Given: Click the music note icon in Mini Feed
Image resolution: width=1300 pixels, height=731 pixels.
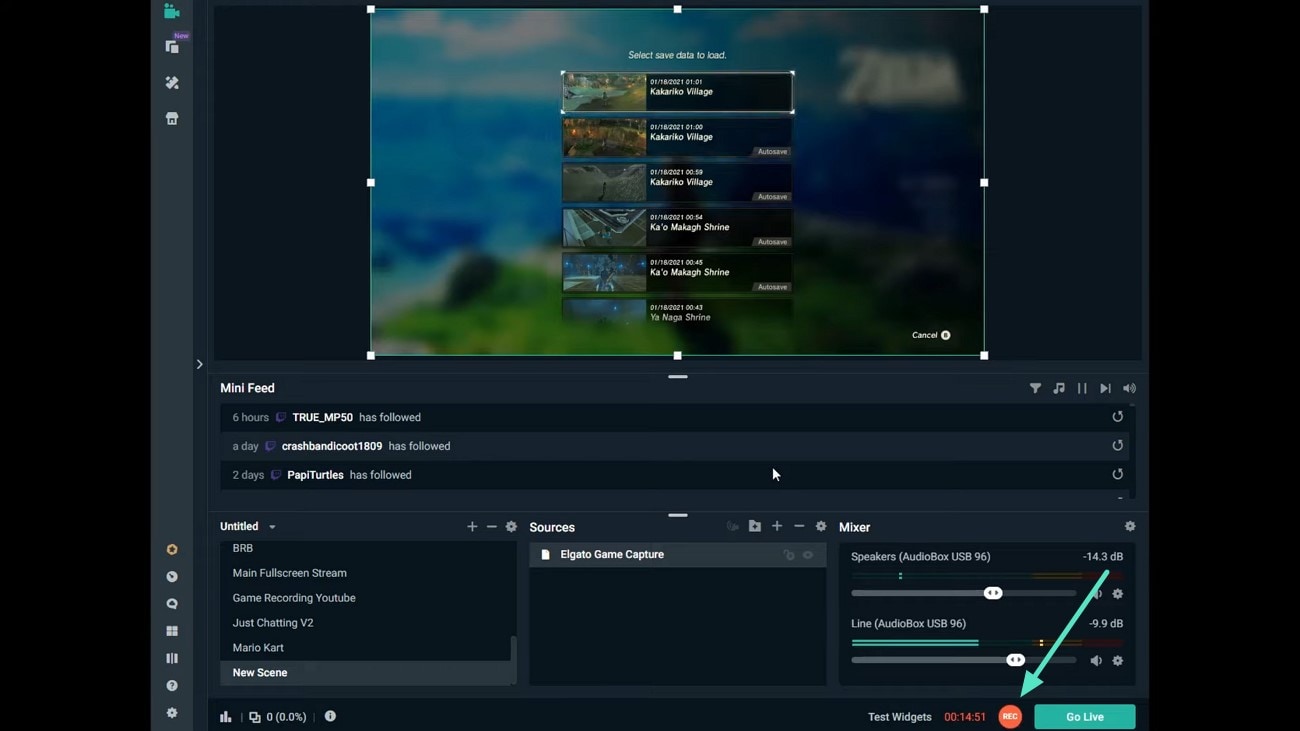Looking at the screenshot, I should (1059, 388).
